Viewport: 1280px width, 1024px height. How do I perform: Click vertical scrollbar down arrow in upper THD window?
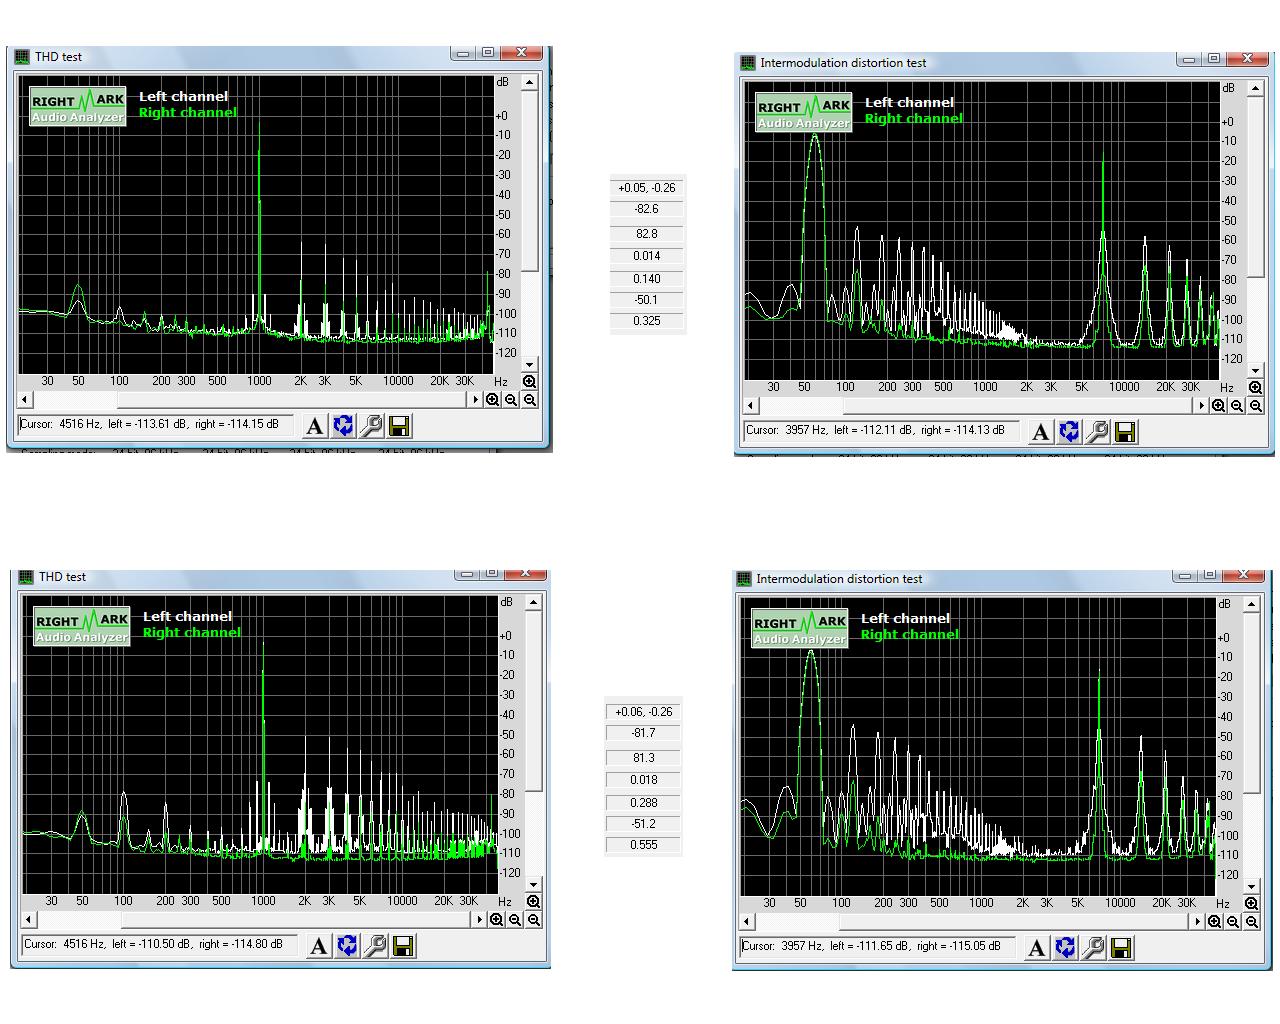pyautogui.click(x=530, y=365)
